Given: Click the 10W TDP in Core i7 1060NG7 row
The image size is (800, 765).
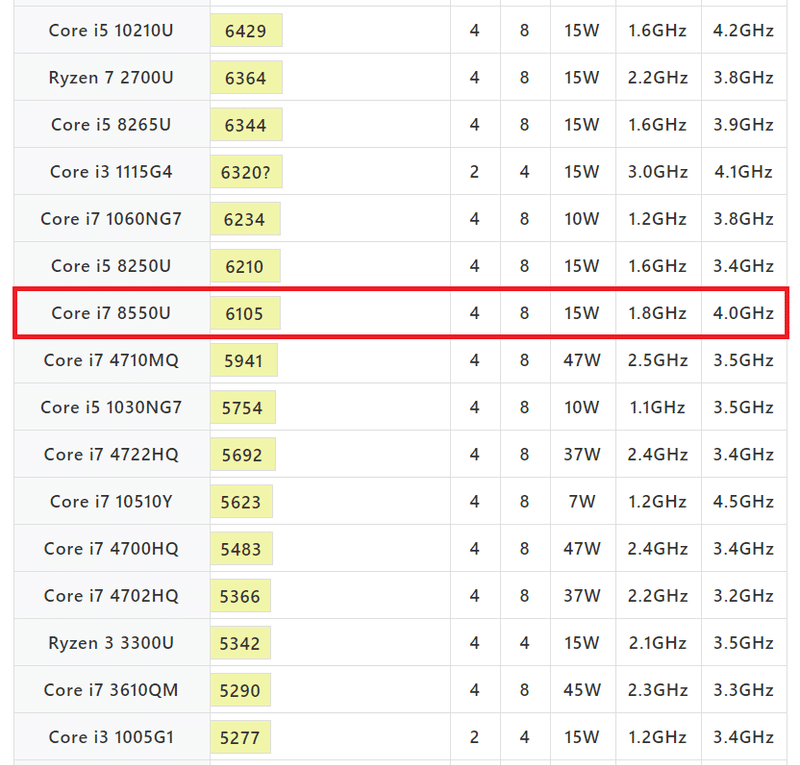Looking at the screenshot, I should (x=582, y=219).
